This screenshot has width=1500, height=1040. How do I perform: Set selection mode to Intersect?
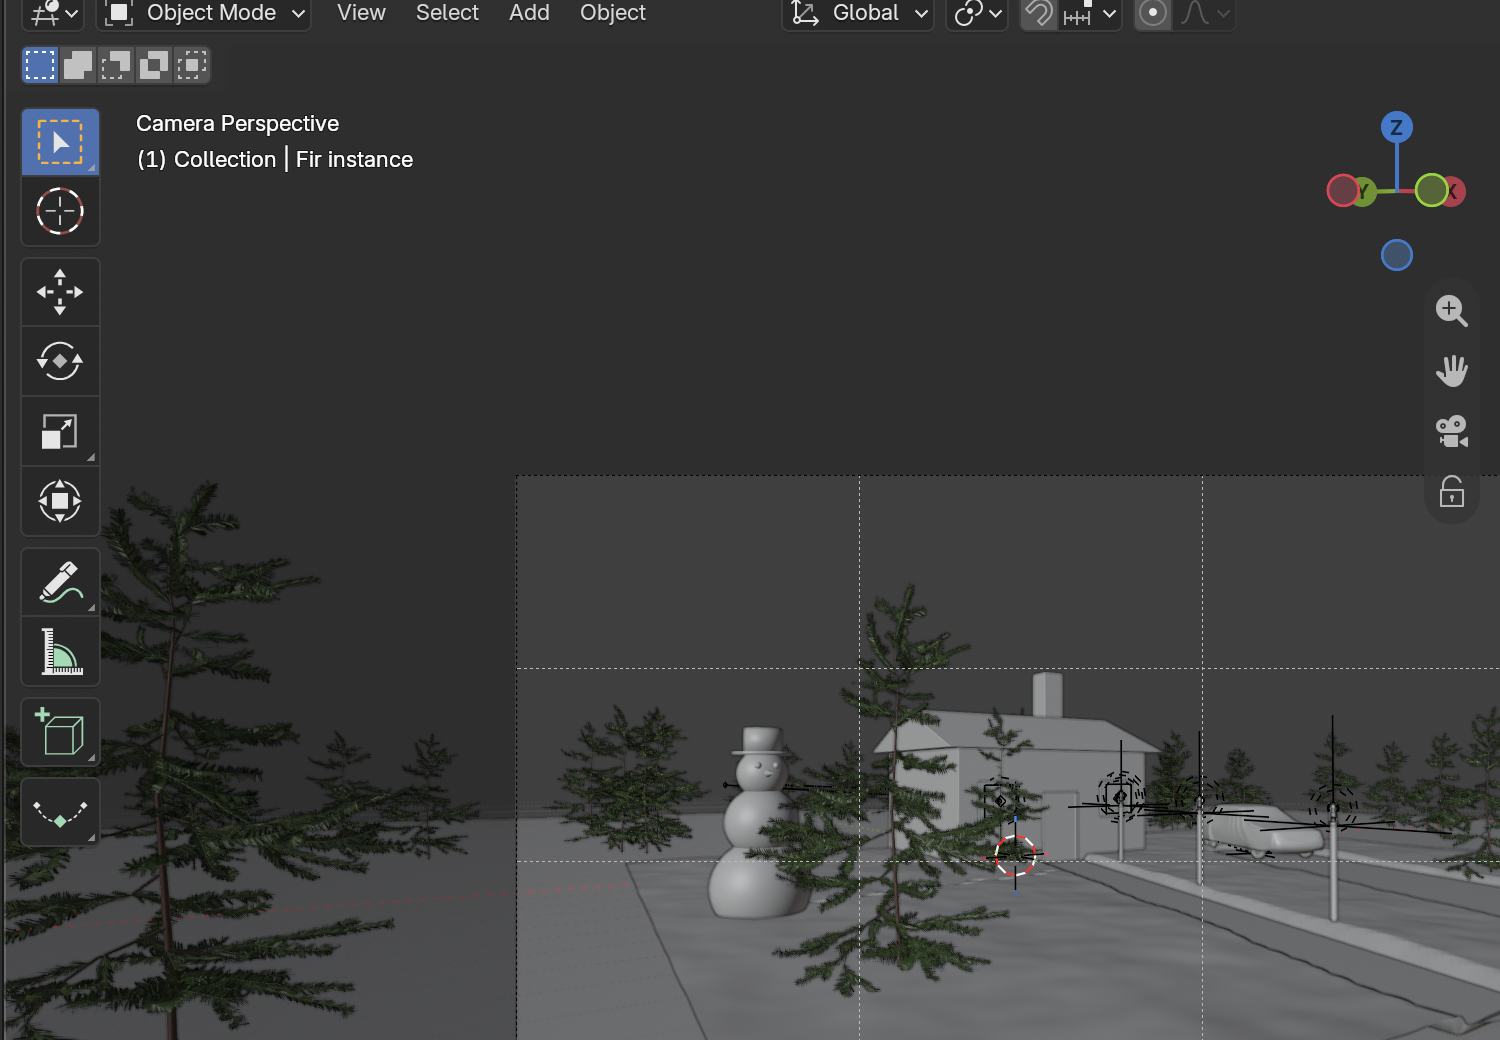(192, 65)
